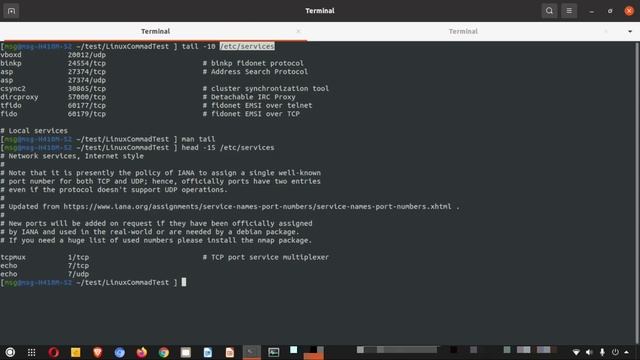Click the IANA service-names URL text
The image size is (640, 360).
[x=258, y=207]
